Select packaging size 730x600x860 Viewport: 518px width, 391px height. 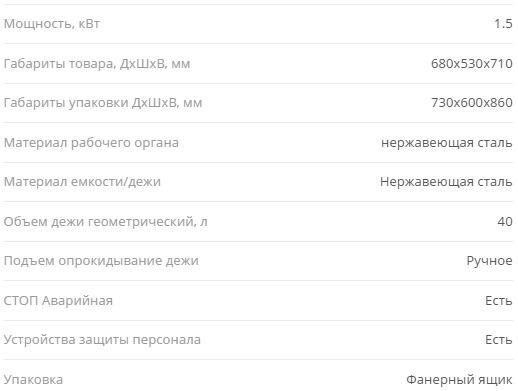472,103
